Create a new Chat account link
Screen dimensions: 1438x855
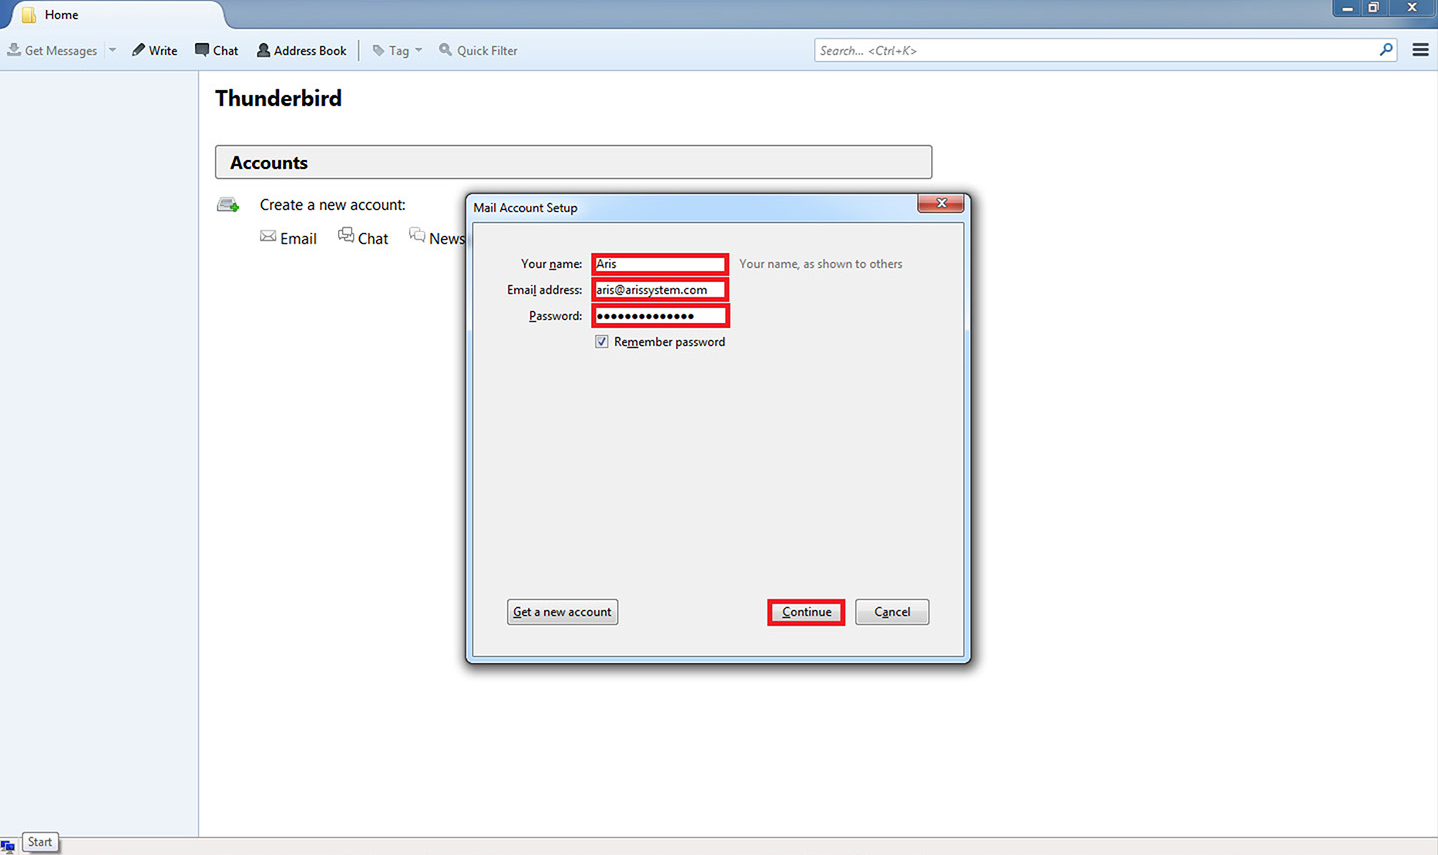[x=363, y=238]
